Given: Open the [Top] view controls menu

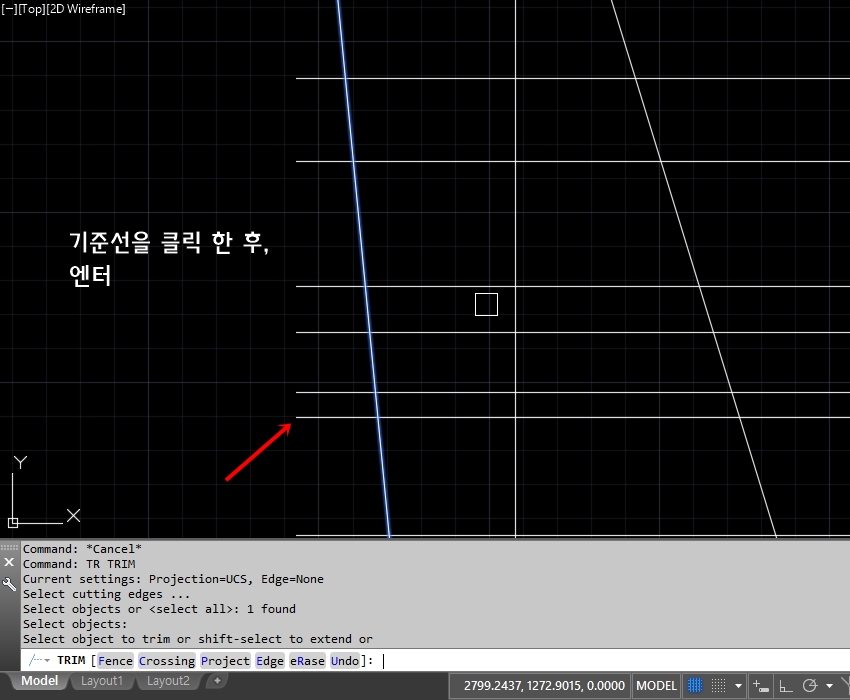Looking at the screenshot, I should [x=31, y=9].
